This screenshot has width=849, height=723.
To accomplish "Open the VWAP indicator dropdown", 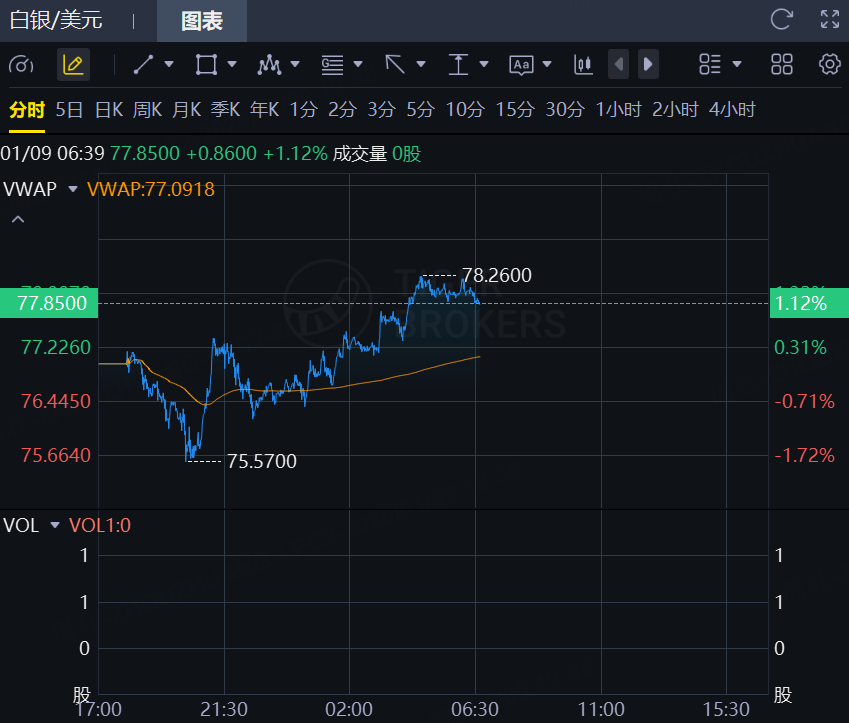I will (x=72, y=188).
